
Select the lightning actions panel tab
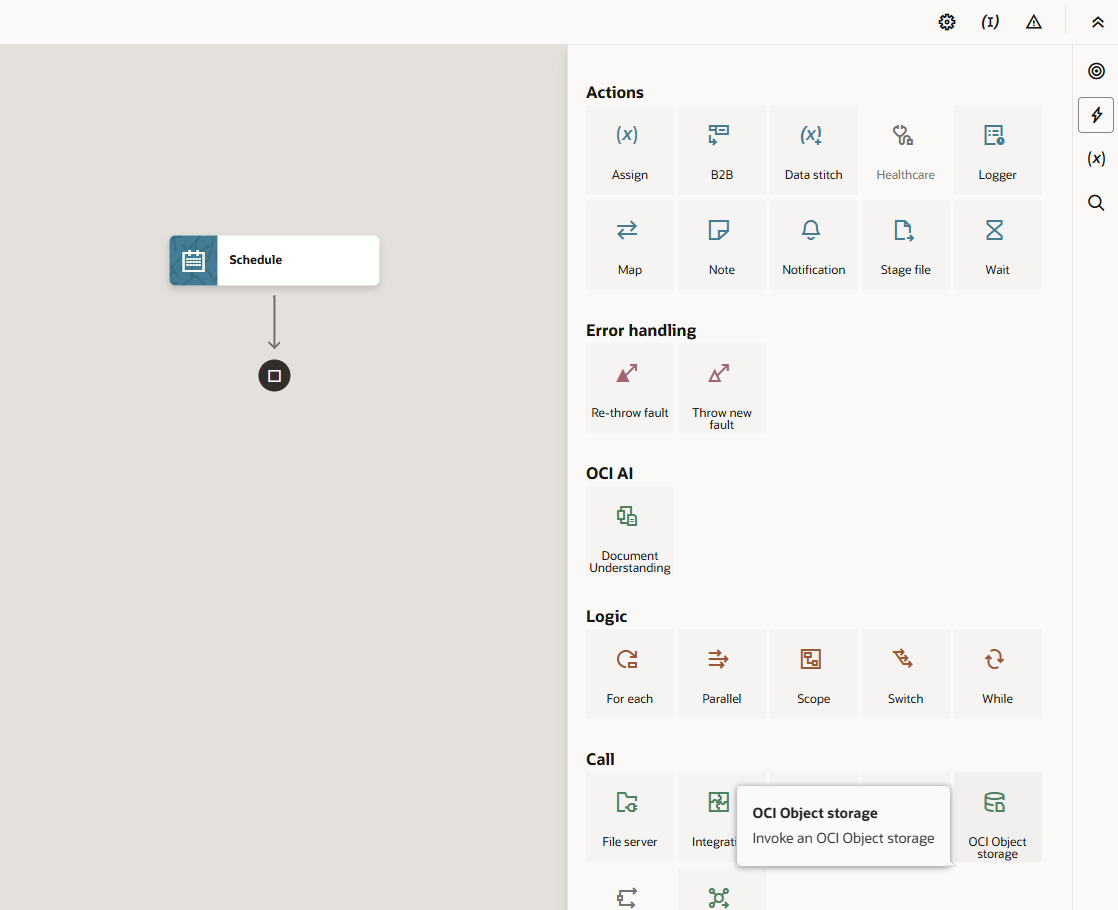1096,115
